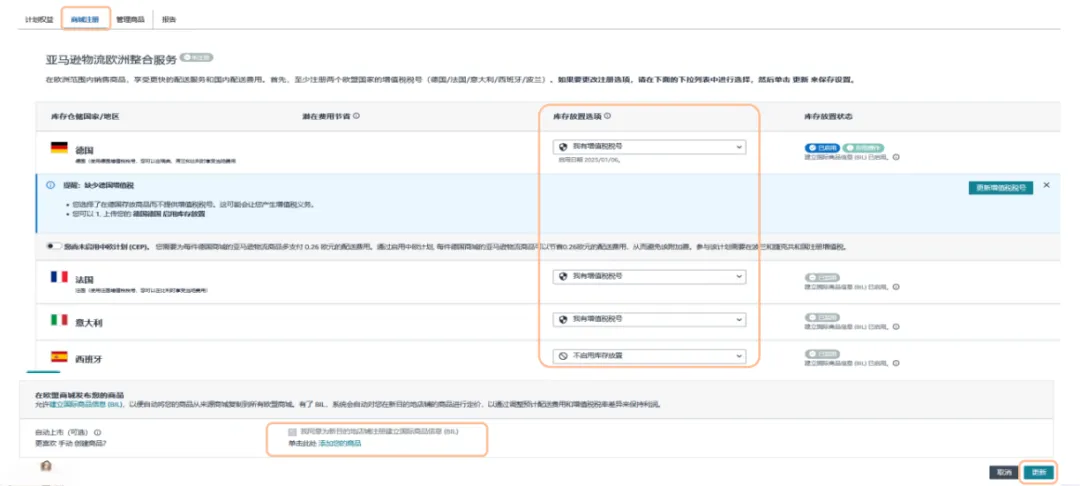1080x486 pixels.
Task: Click Germany's green status badge
Action: [862, 148]
